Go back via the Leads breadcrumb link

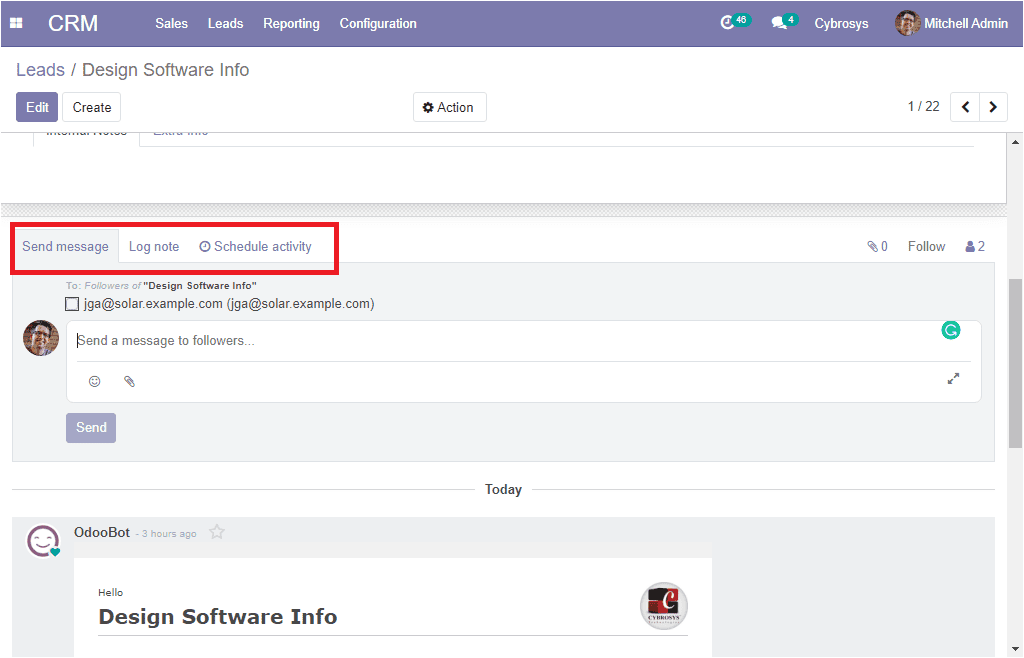tap(40, 70)
